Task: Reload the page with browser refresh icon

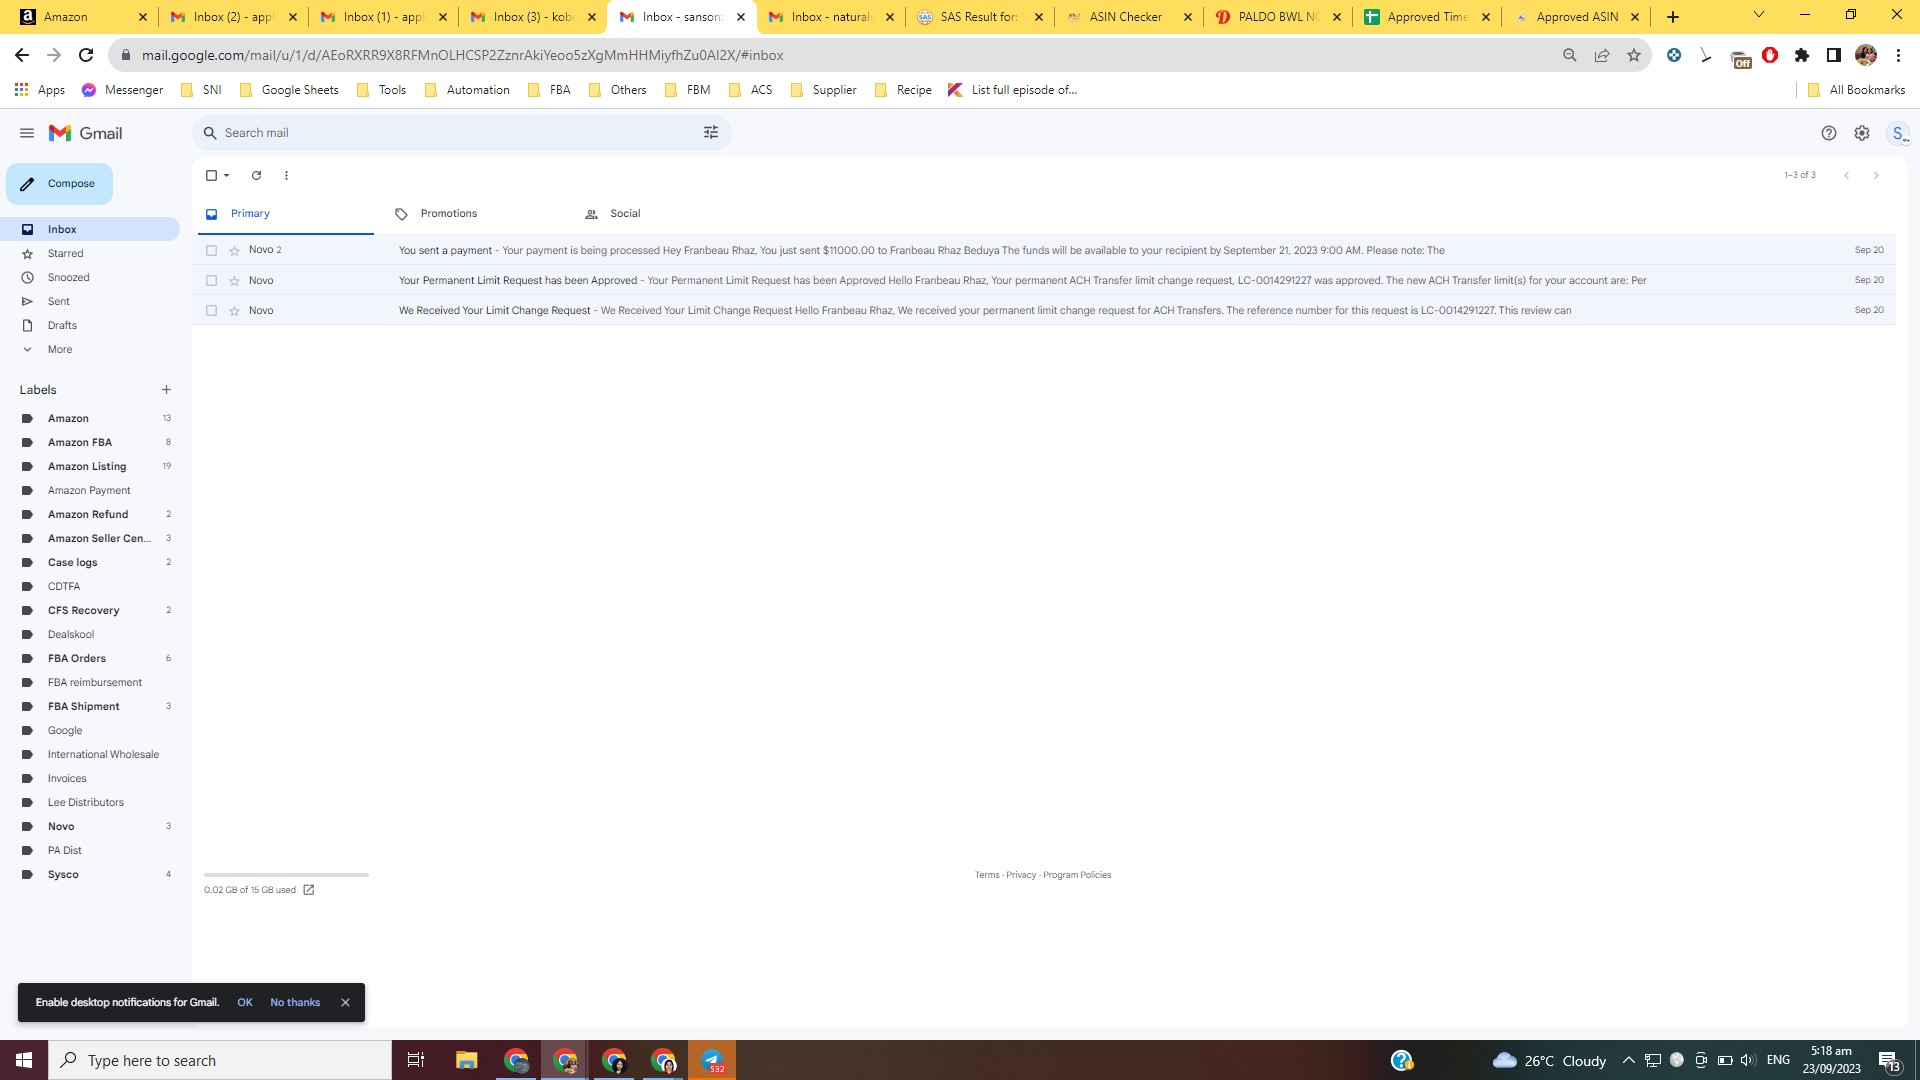Action: 86,55
